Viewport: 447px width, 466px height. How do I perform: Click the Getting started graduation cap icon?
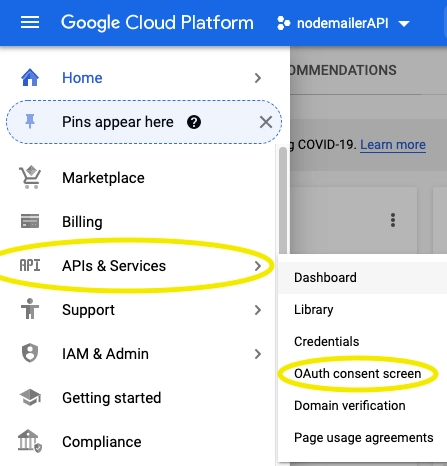tap(30, 397)
